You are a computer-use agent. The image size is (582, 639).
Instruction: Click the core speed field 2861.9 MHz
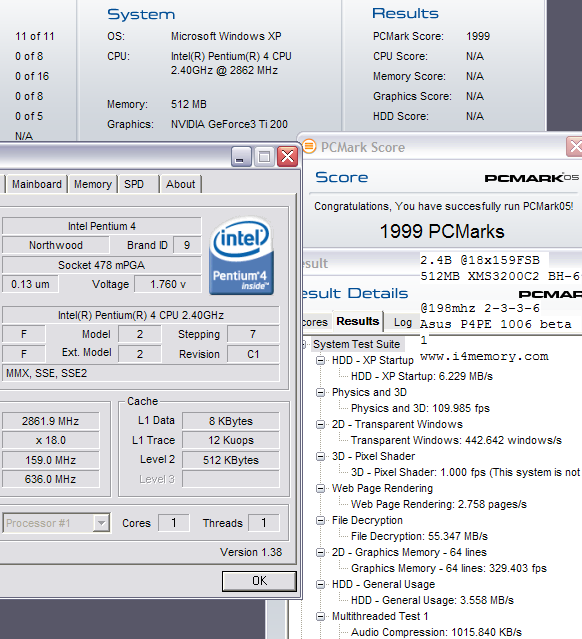coord(51,421)
